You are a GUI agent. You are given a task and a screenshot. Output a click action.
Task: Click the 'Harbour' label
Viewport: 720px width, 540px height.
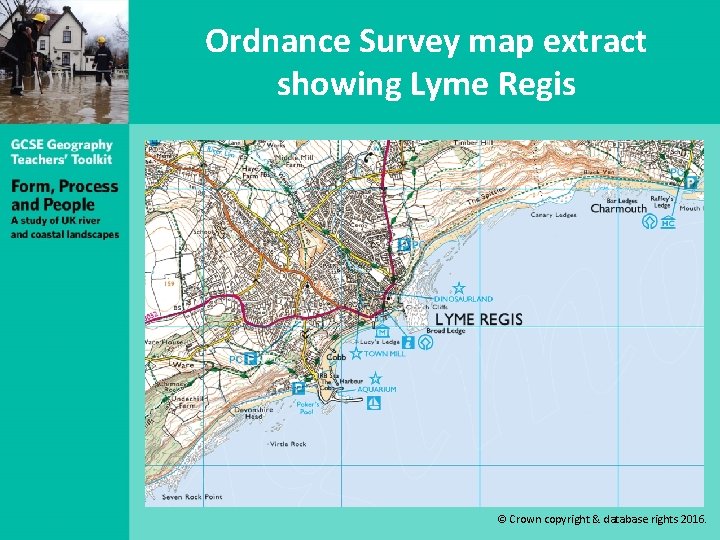coord(351,381)
